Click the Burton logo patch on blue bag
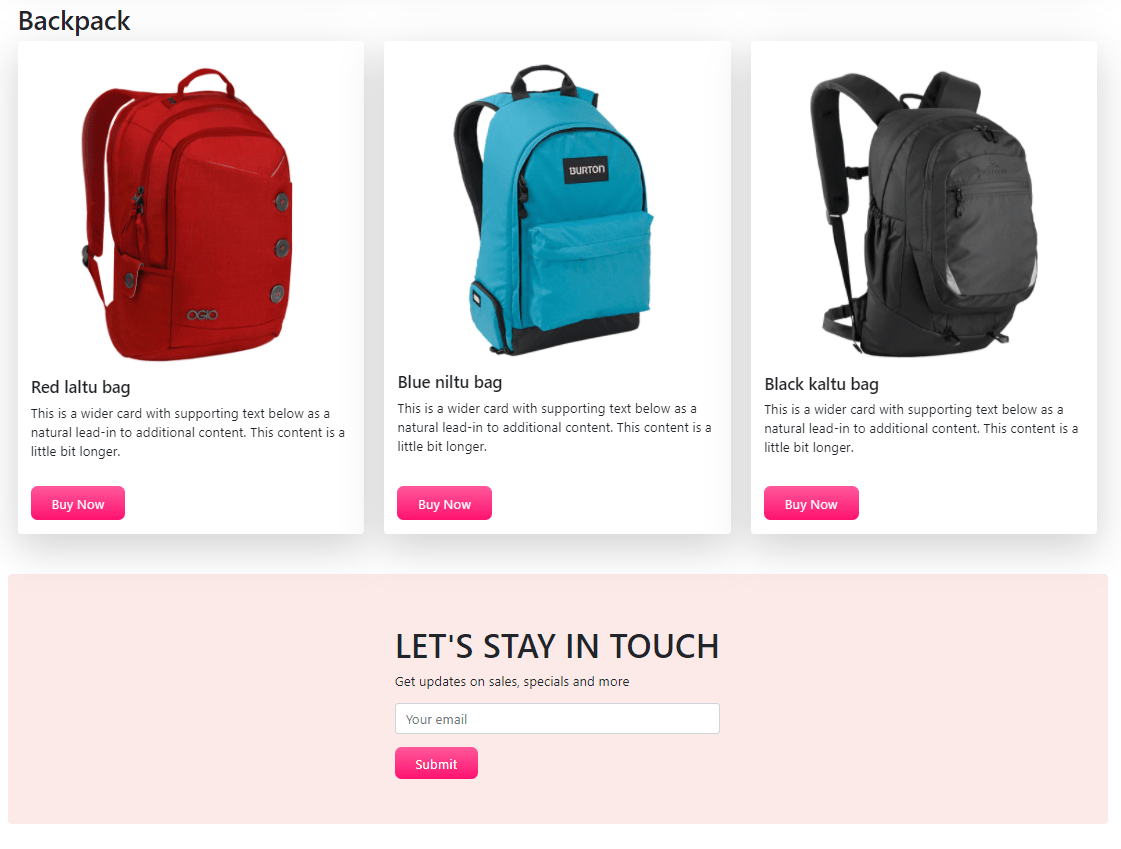This screenshot has height=849, width=1121. pos(586,170)
